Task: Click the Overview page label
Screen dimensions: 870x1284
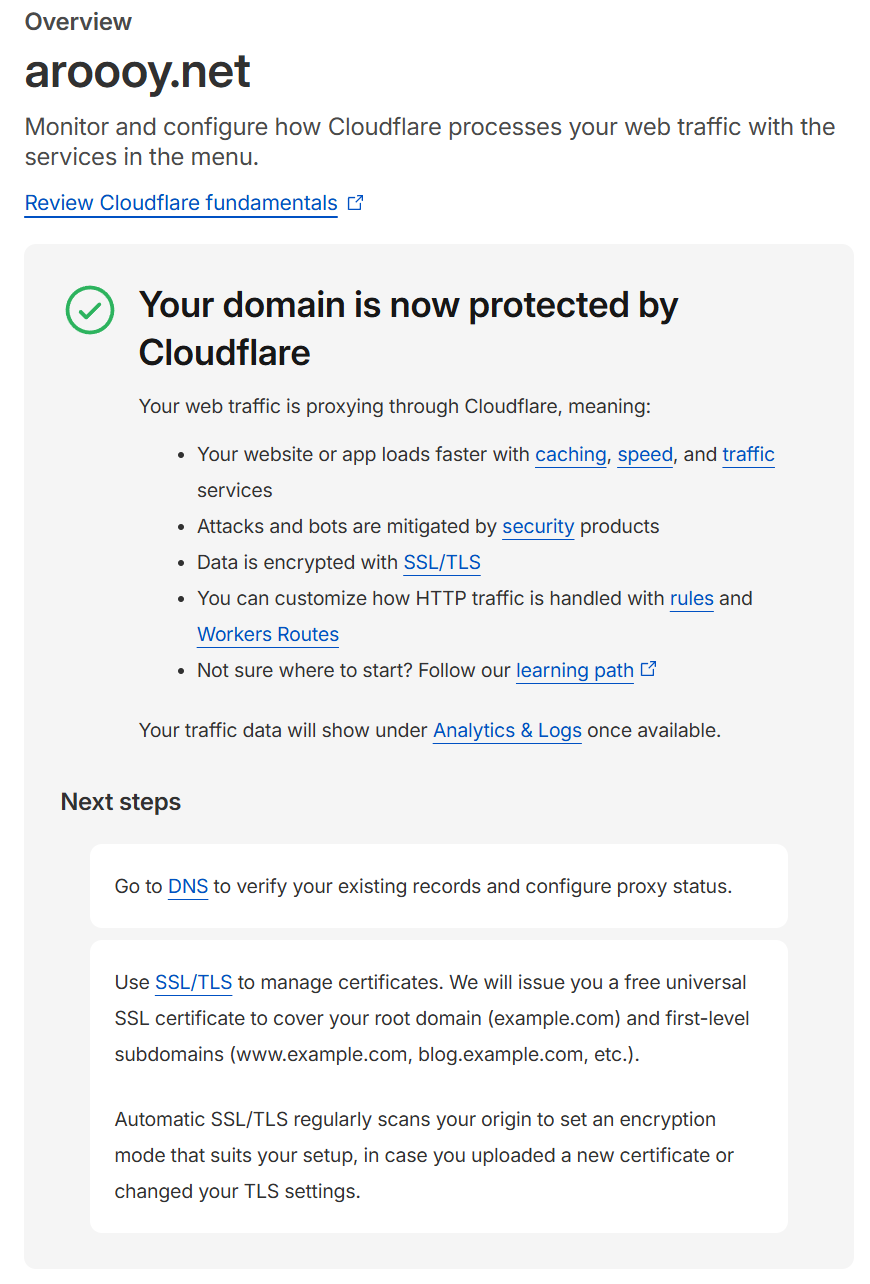Action: 78,22
